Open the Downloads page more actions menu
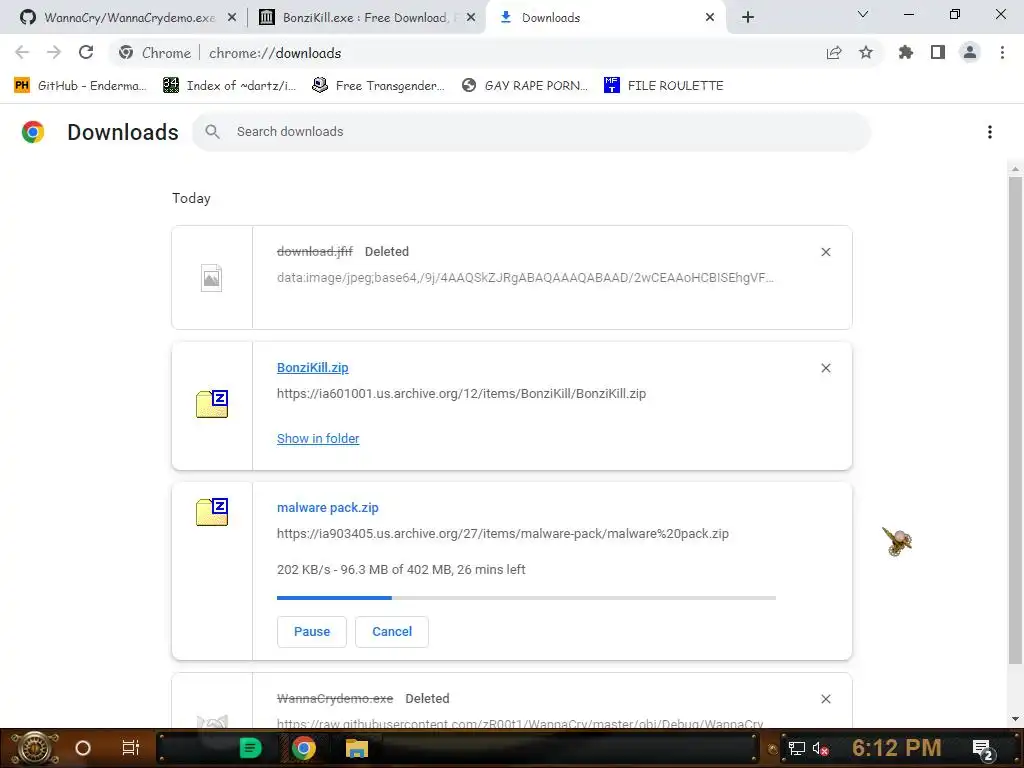This screenshot has height=768, width=1024. pyautogui.click(x=990, y=132)
